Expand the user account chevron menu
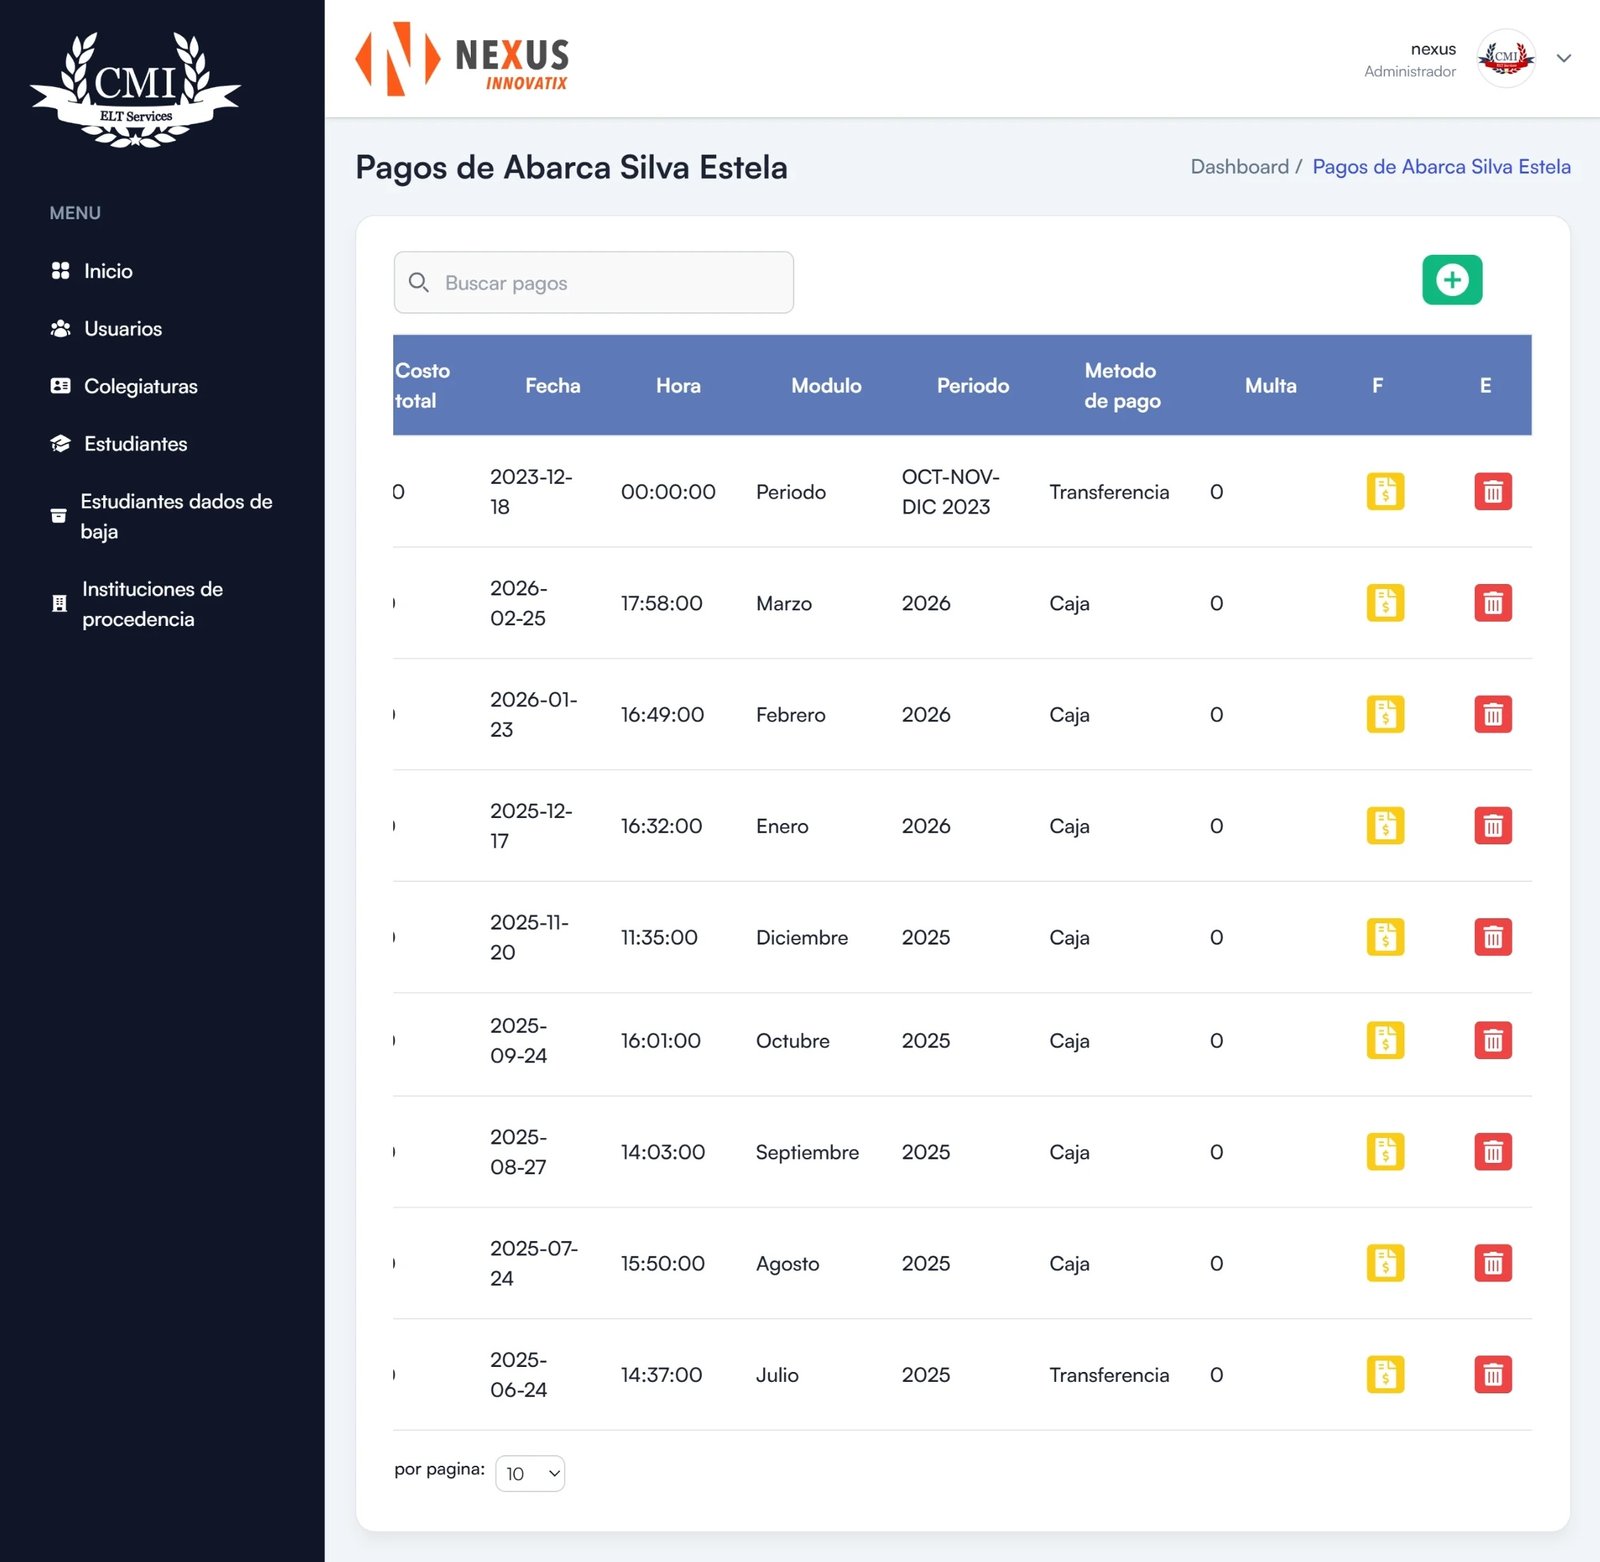This screenshot has height=1562, width=1600. click(x=1563, y=58)
